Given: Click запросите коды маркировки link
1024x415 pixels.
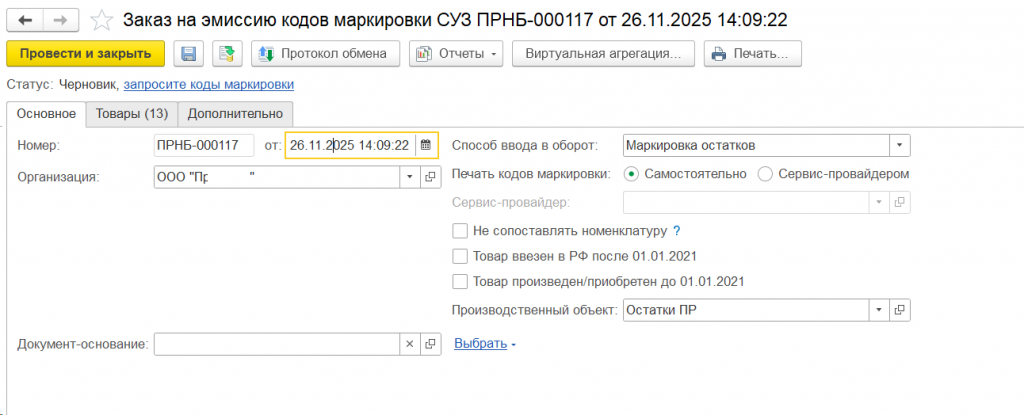Looking at the screenshot, I should point(208,85).
